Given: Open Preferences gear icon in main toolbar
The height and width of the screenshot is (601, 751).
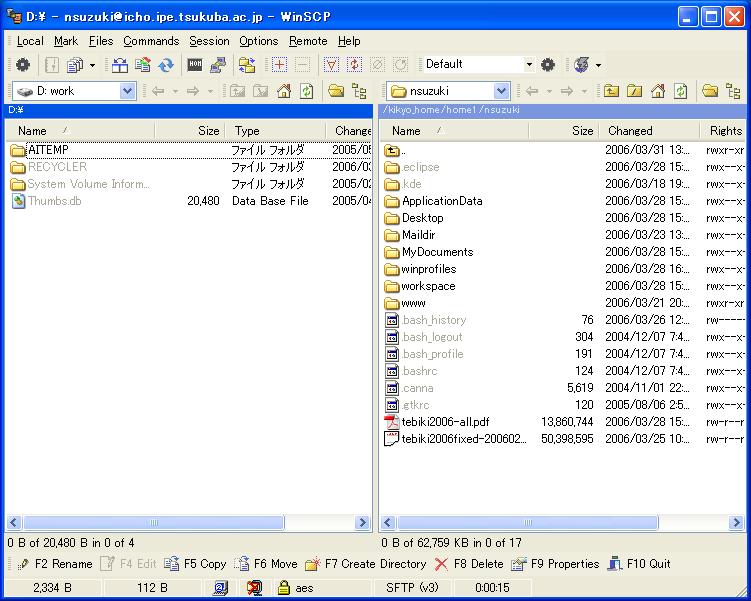Looking at the screenshot, I should [x=23, y=65].
